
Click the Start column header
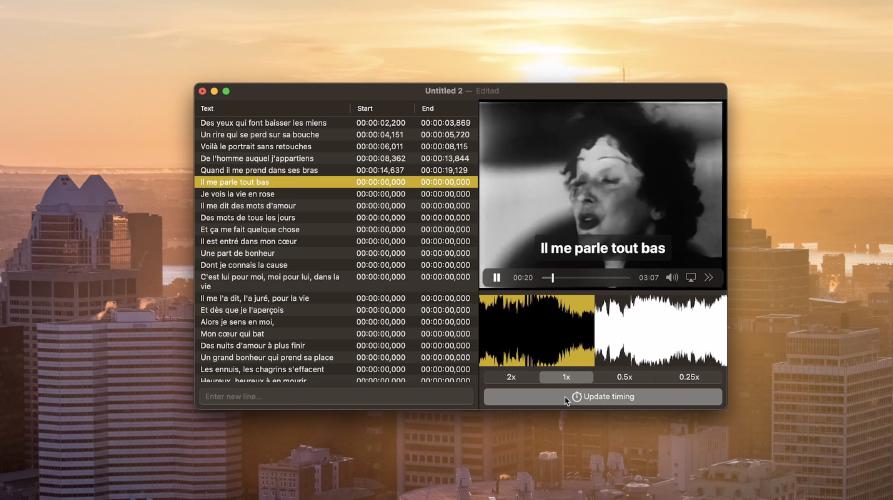pyautogui.click(x=380, y=108)
